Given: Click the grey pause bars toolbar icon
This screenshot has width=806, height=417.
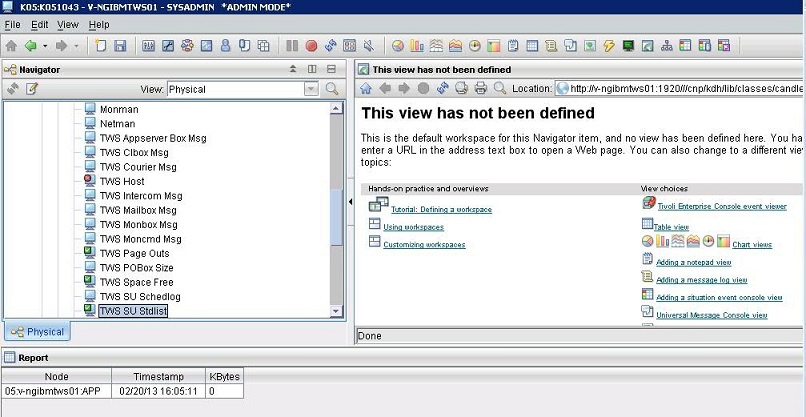Looking at the screenshot, I should 292,46.
